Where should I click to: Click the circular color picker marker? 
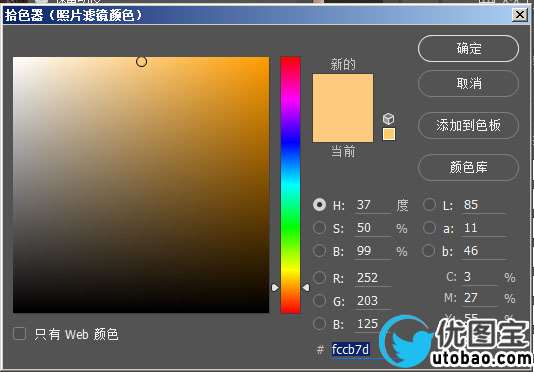point(141,62)
